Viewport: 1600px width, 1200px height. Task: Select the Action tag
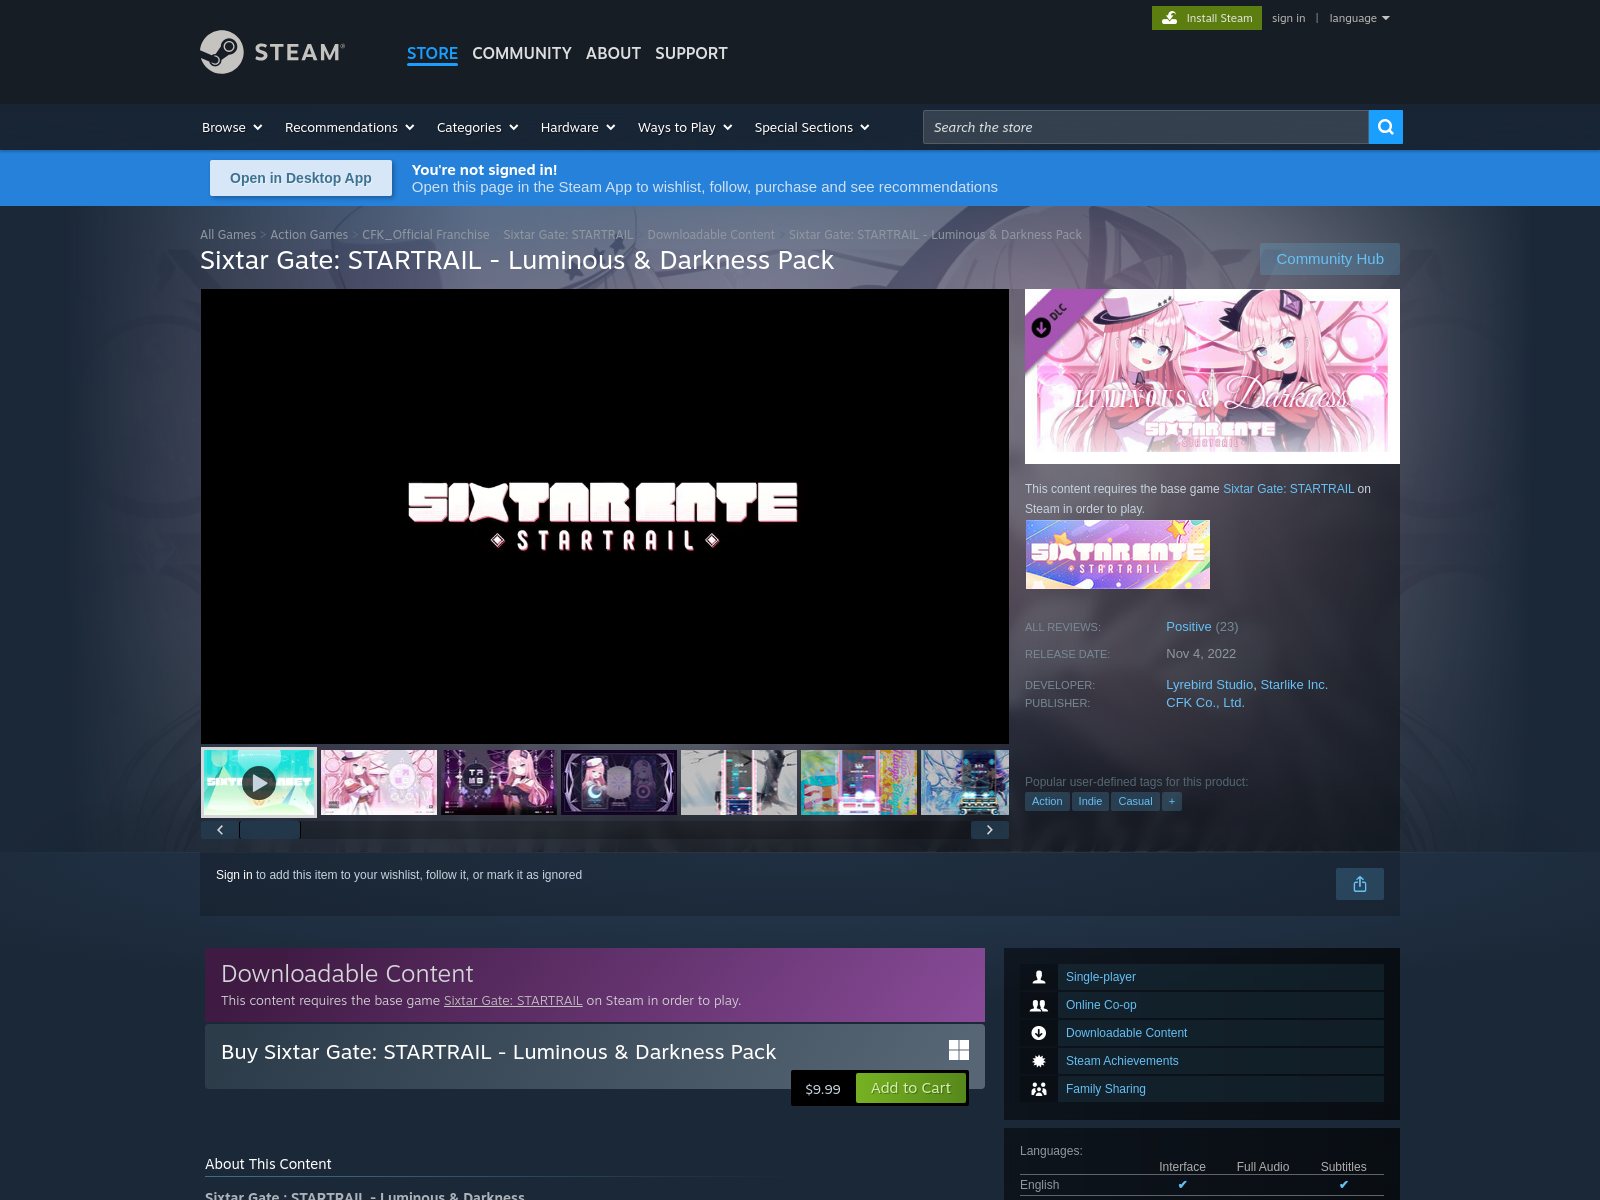point(1047,801)
